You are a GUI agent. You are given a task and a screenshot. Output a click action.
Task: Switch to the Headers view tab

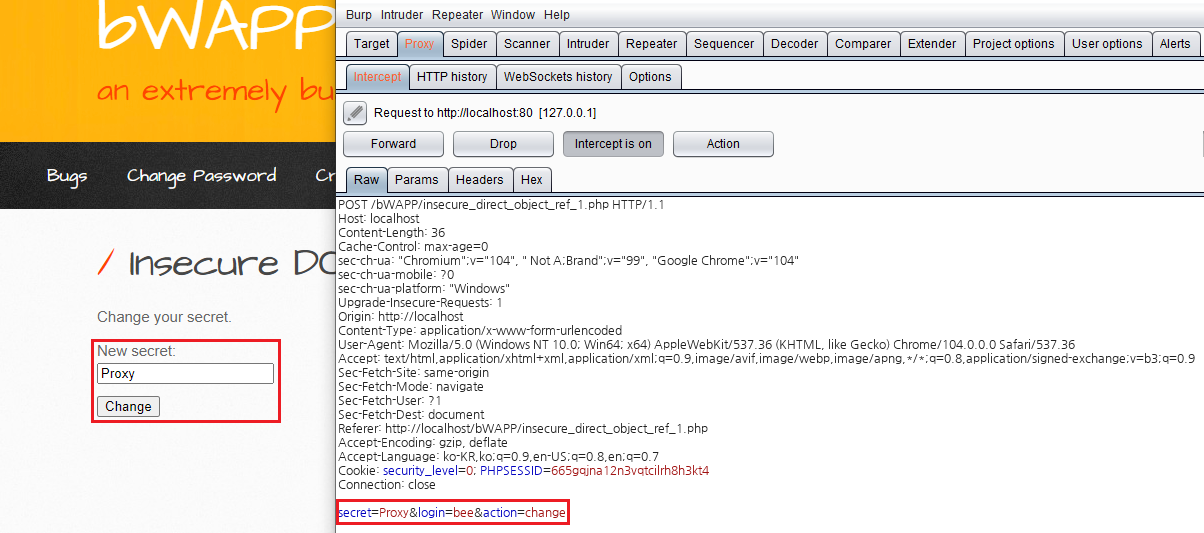[x=479, y=180]
